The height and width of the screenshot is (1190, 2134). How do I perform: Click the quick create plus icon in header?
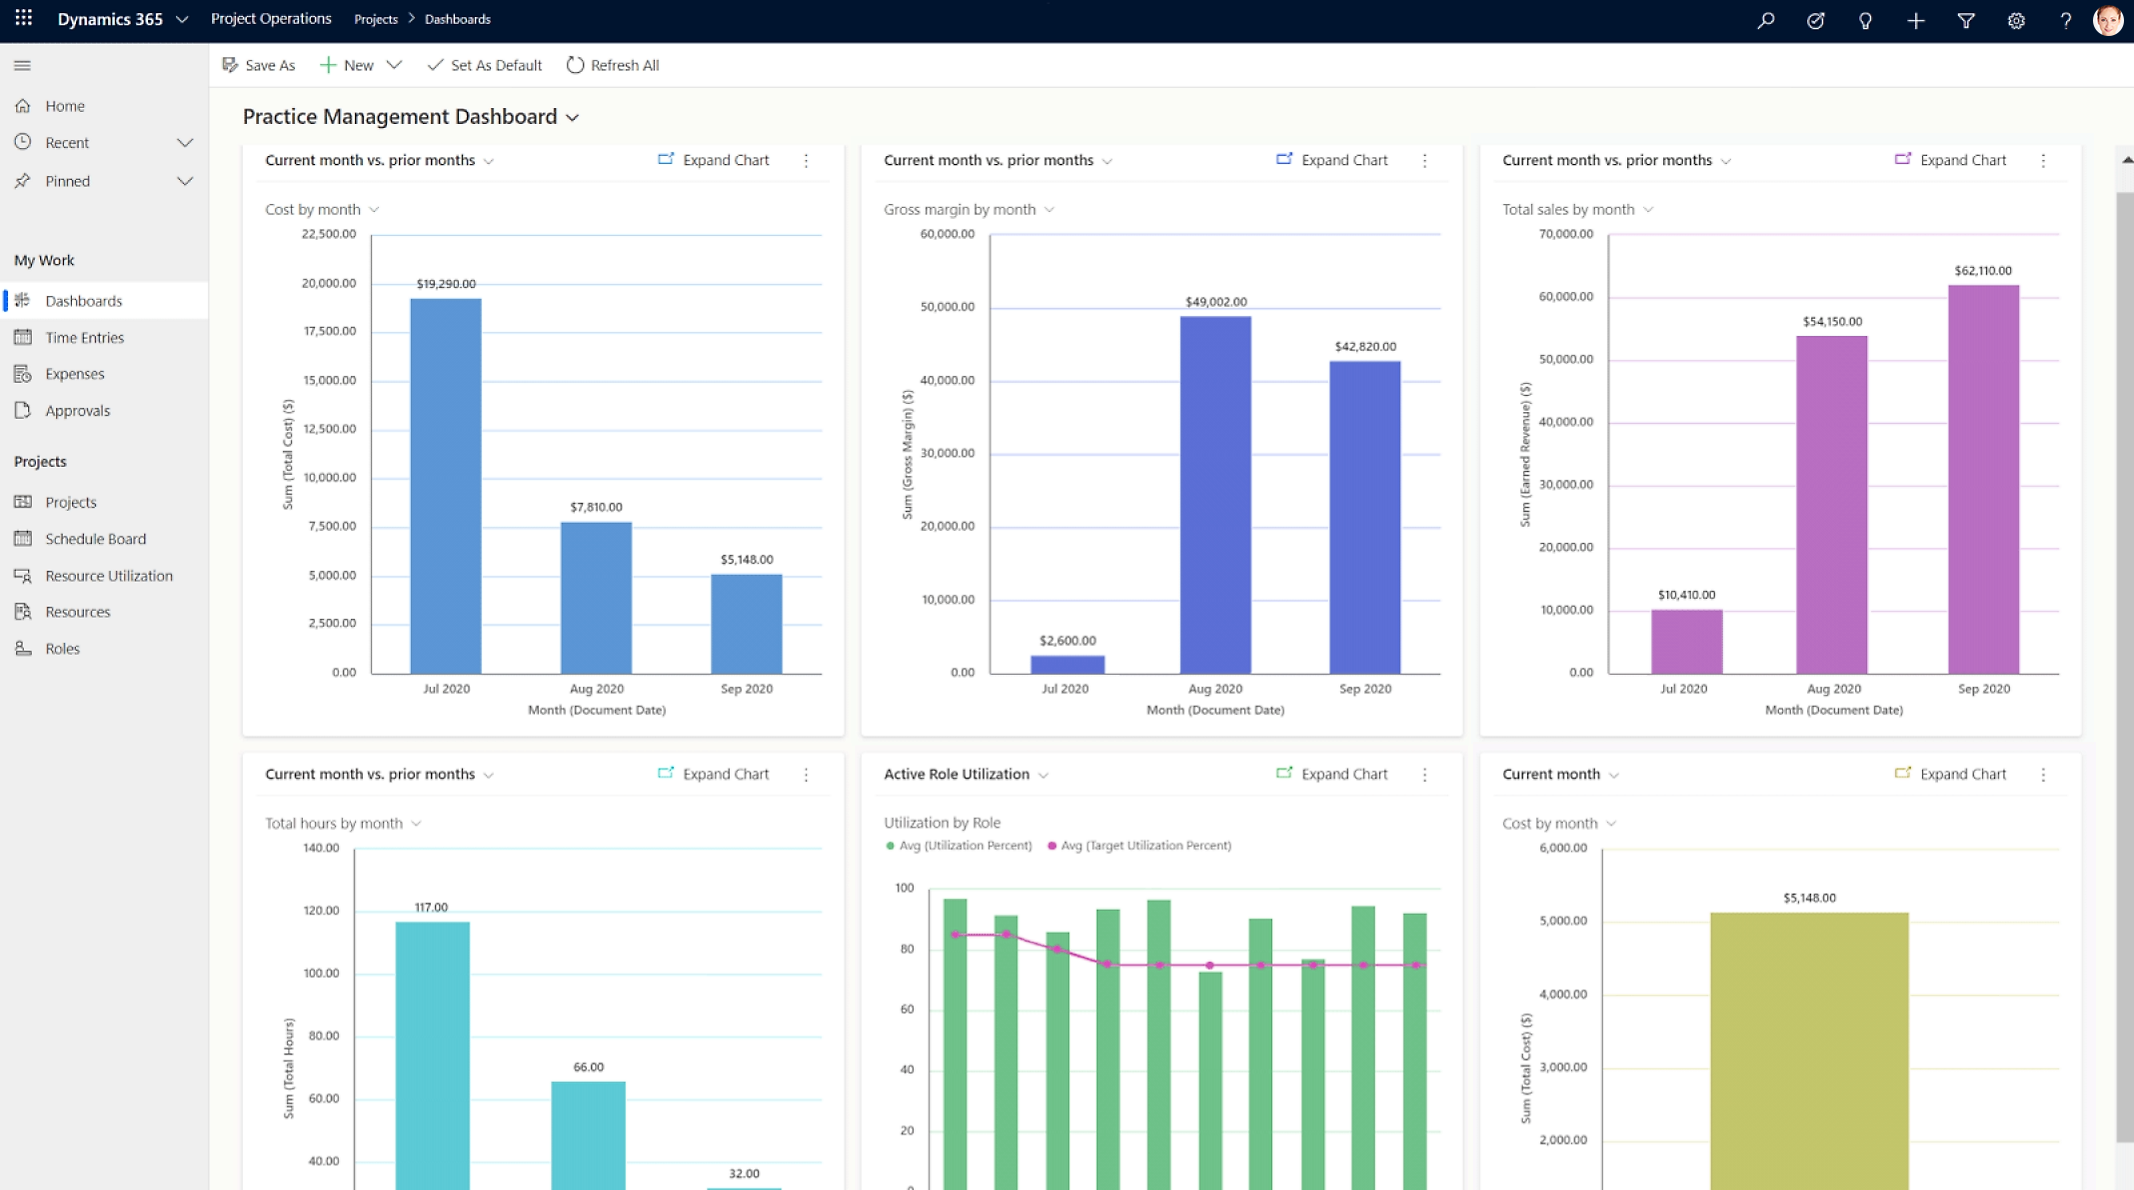click(x=1915, y=20)
